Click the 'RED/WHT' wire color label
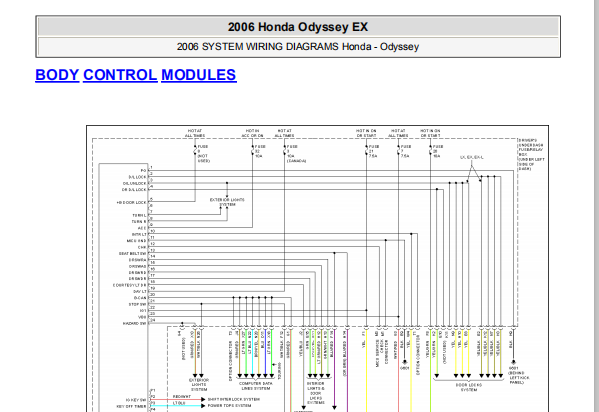The width and height of the screenshot is (599, 412). [x=181, y=397]
